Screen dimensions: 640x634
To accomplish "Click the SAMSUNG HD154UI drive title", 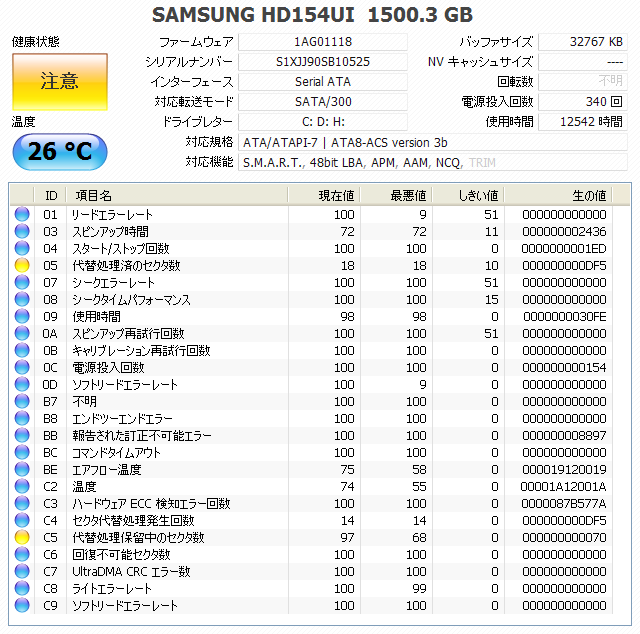I will [312, 15].
